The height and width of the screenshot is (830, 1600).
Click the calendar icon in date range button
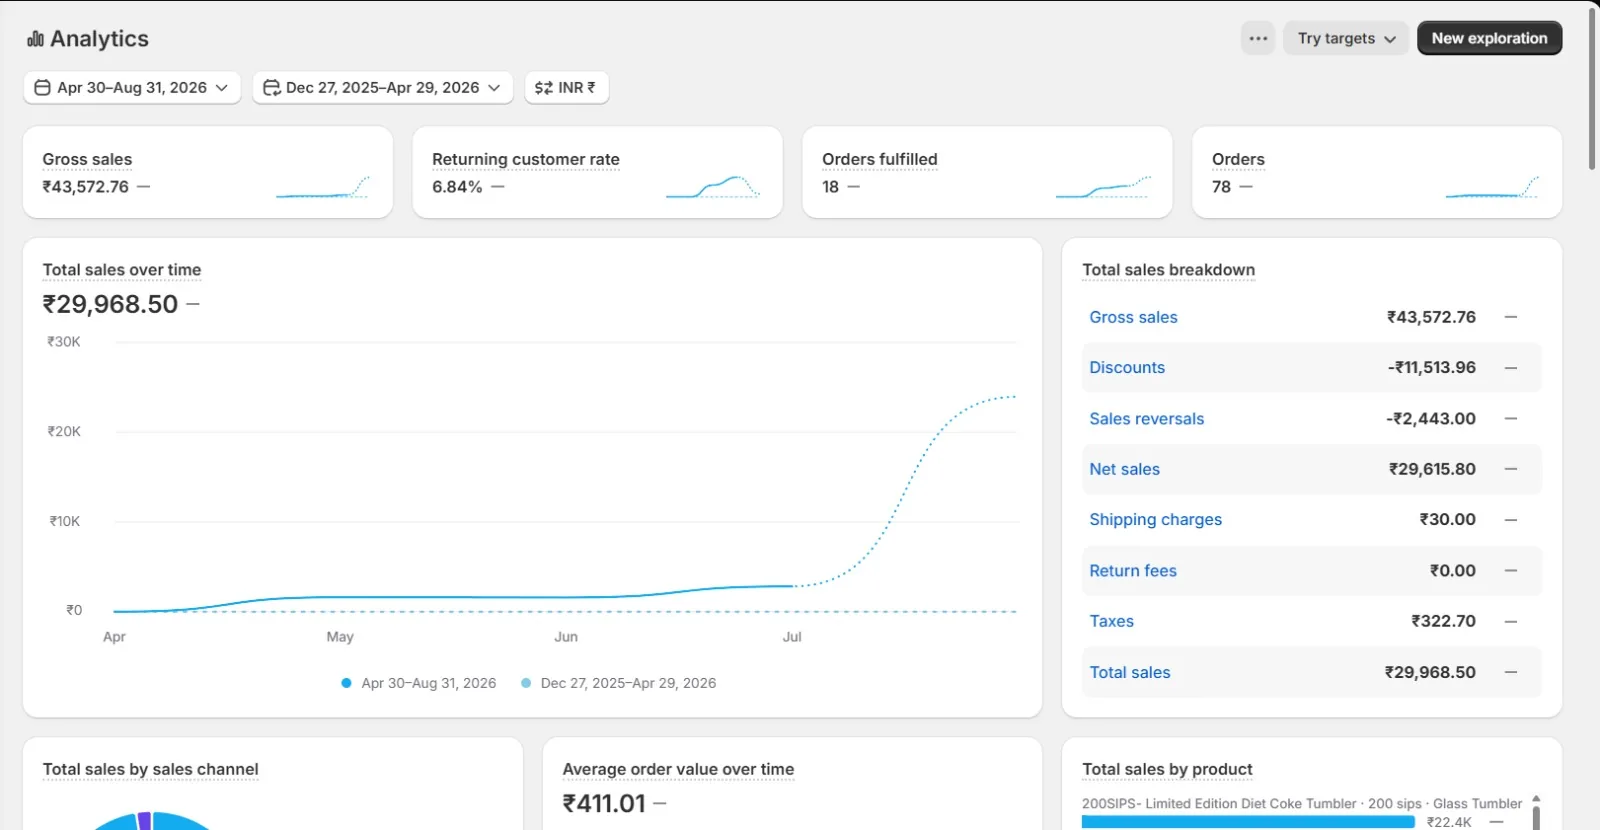[42, 88]
